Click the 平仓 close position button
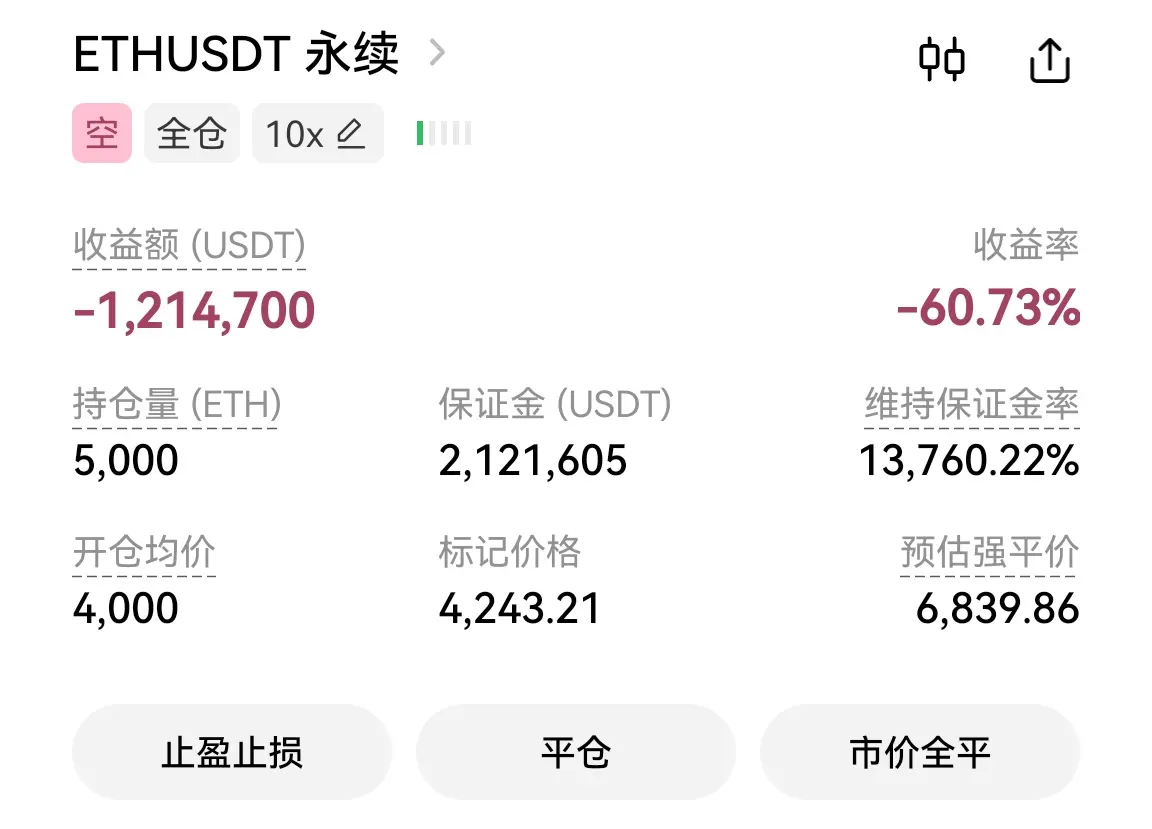1152x829 pixels. coord(576,752)
